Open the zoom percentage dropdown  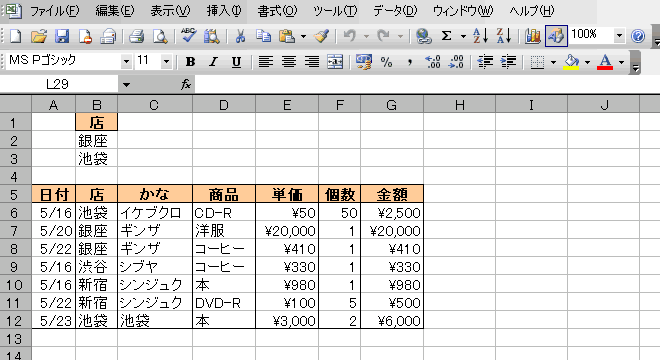[619, 36]
